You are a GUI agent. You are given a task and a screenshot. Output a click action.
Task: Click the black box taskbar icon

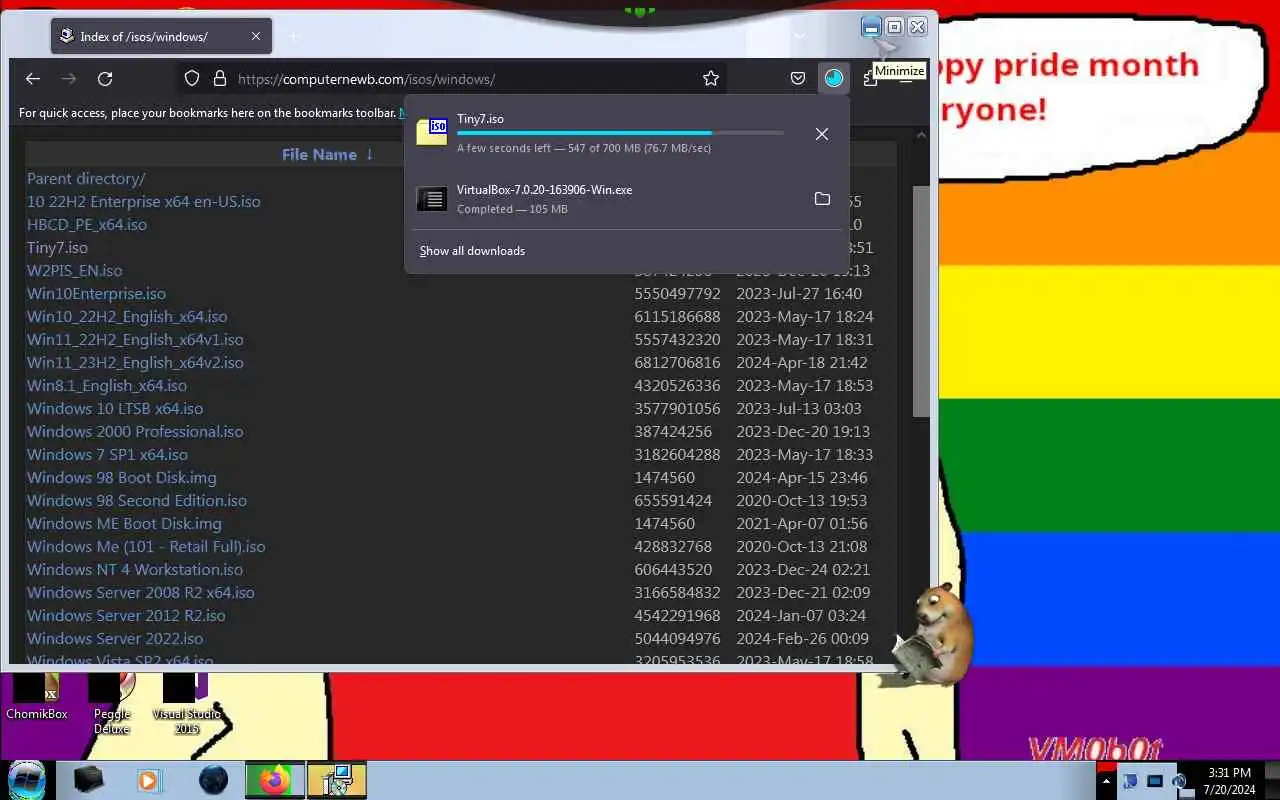pyautogui.click(x=88, y=780)
